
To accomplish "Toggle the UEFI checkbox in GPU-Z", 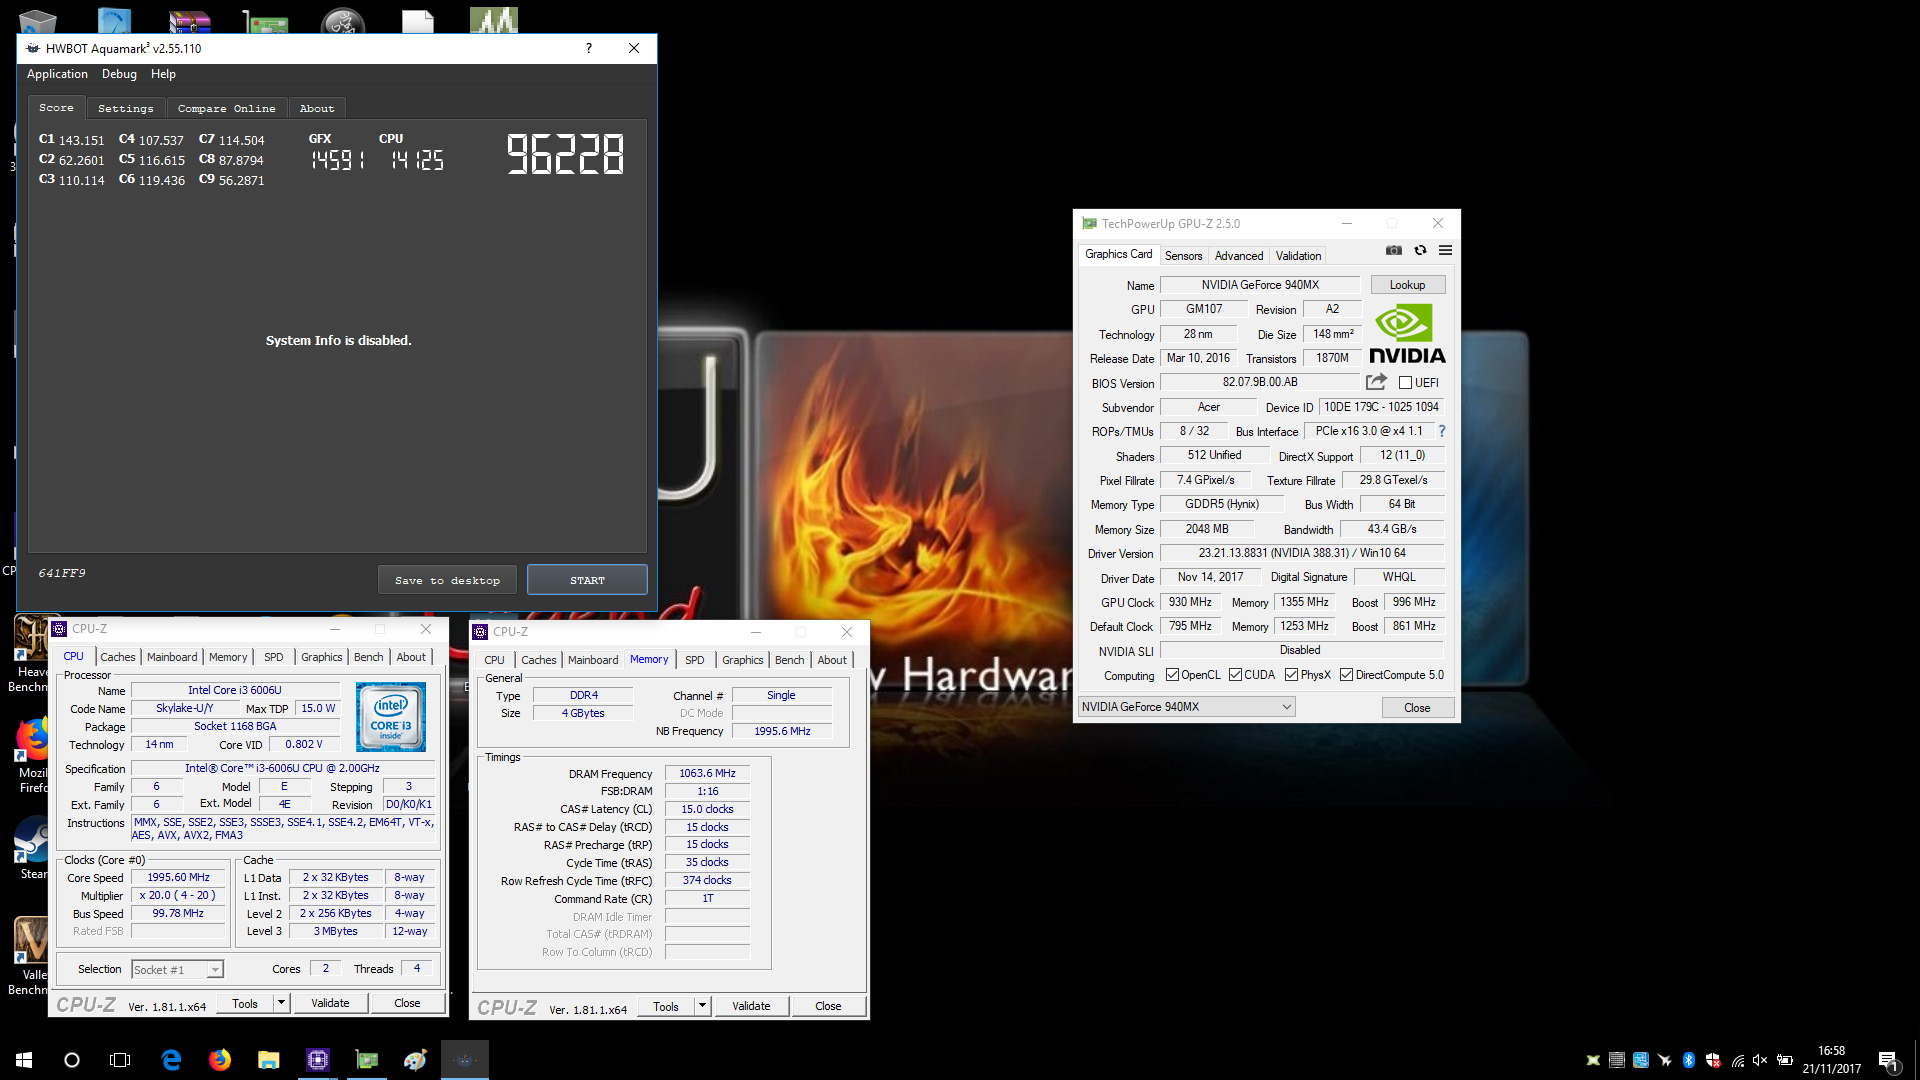I will tap(1405, 382).
